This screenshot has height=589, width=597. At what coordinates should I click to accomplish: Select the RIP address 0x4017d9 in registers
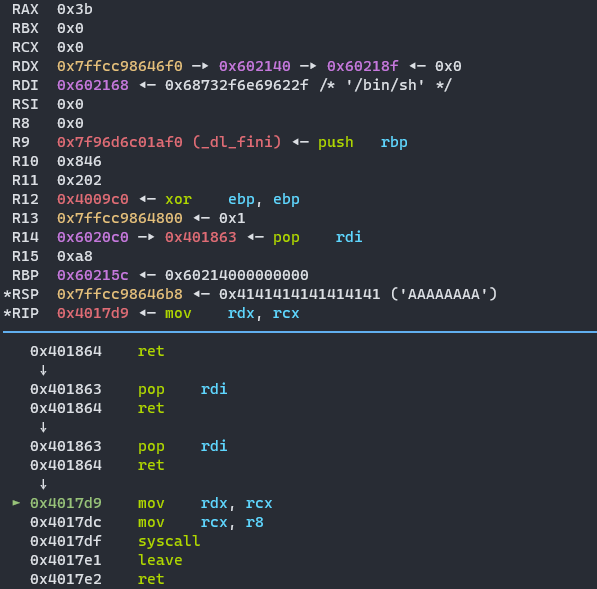[93, 313]
